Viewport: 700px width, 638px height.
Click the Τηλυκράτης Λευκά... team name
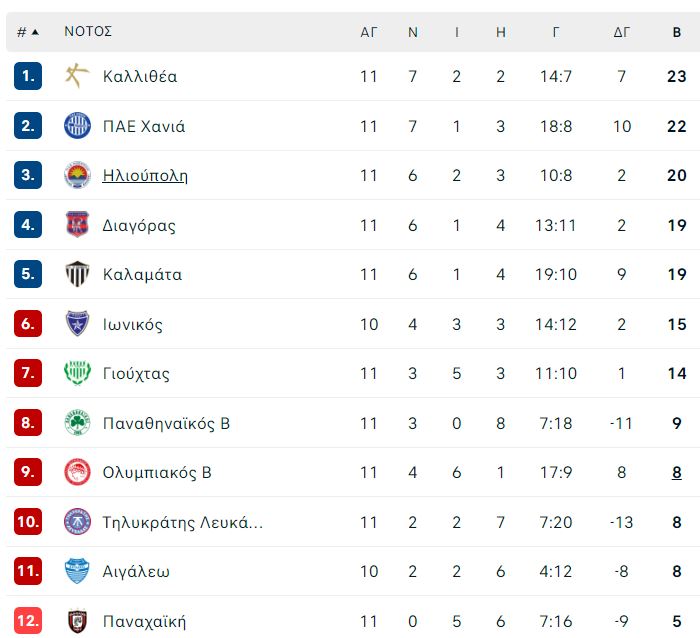pyautogui.click(x=183, y=522)
